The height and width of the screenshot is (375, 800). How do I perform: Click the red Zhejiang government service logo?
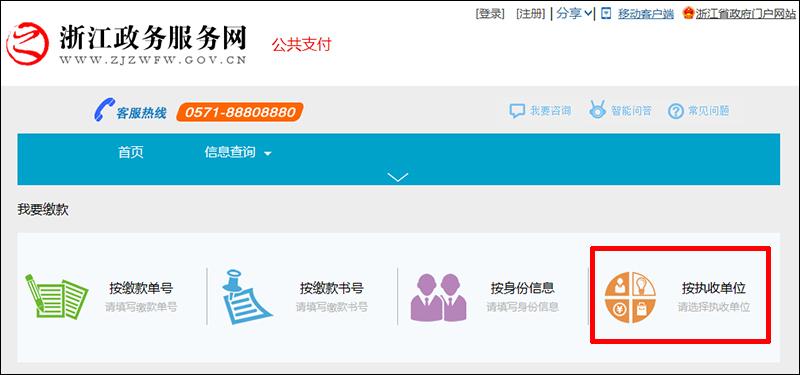click(x=28, y=43)
